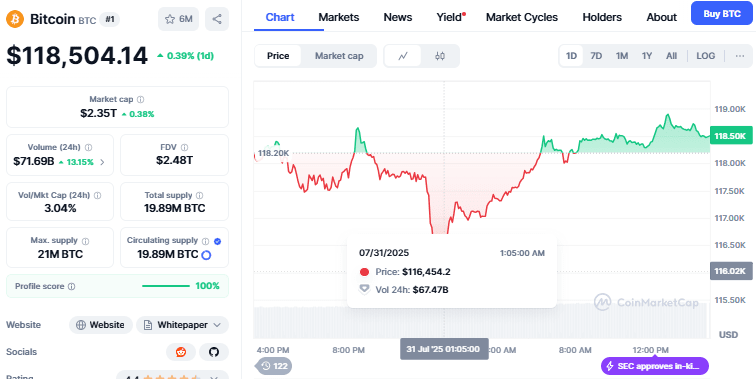The image size is (756, 379).
Task: Open the Website link button
Action: (100, 325)
